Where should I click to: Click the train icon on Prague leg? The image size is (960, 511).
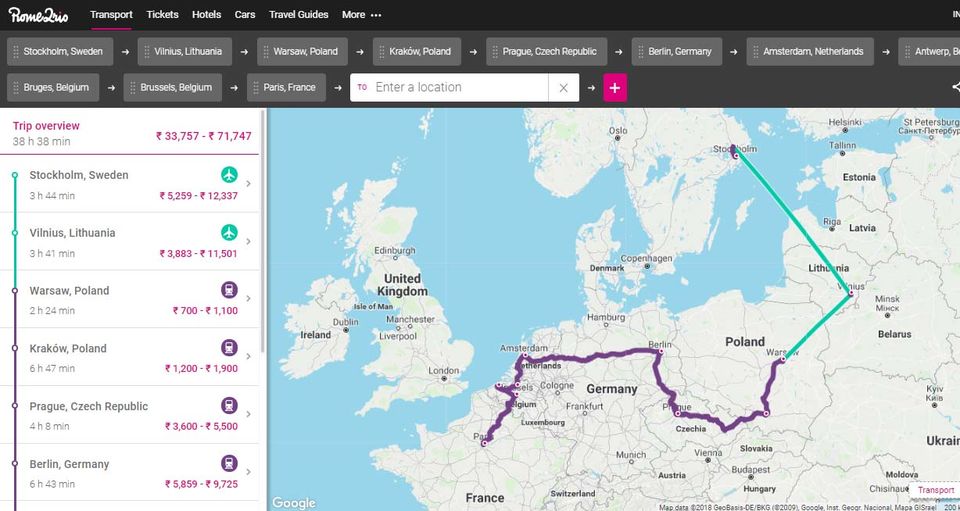230,405
